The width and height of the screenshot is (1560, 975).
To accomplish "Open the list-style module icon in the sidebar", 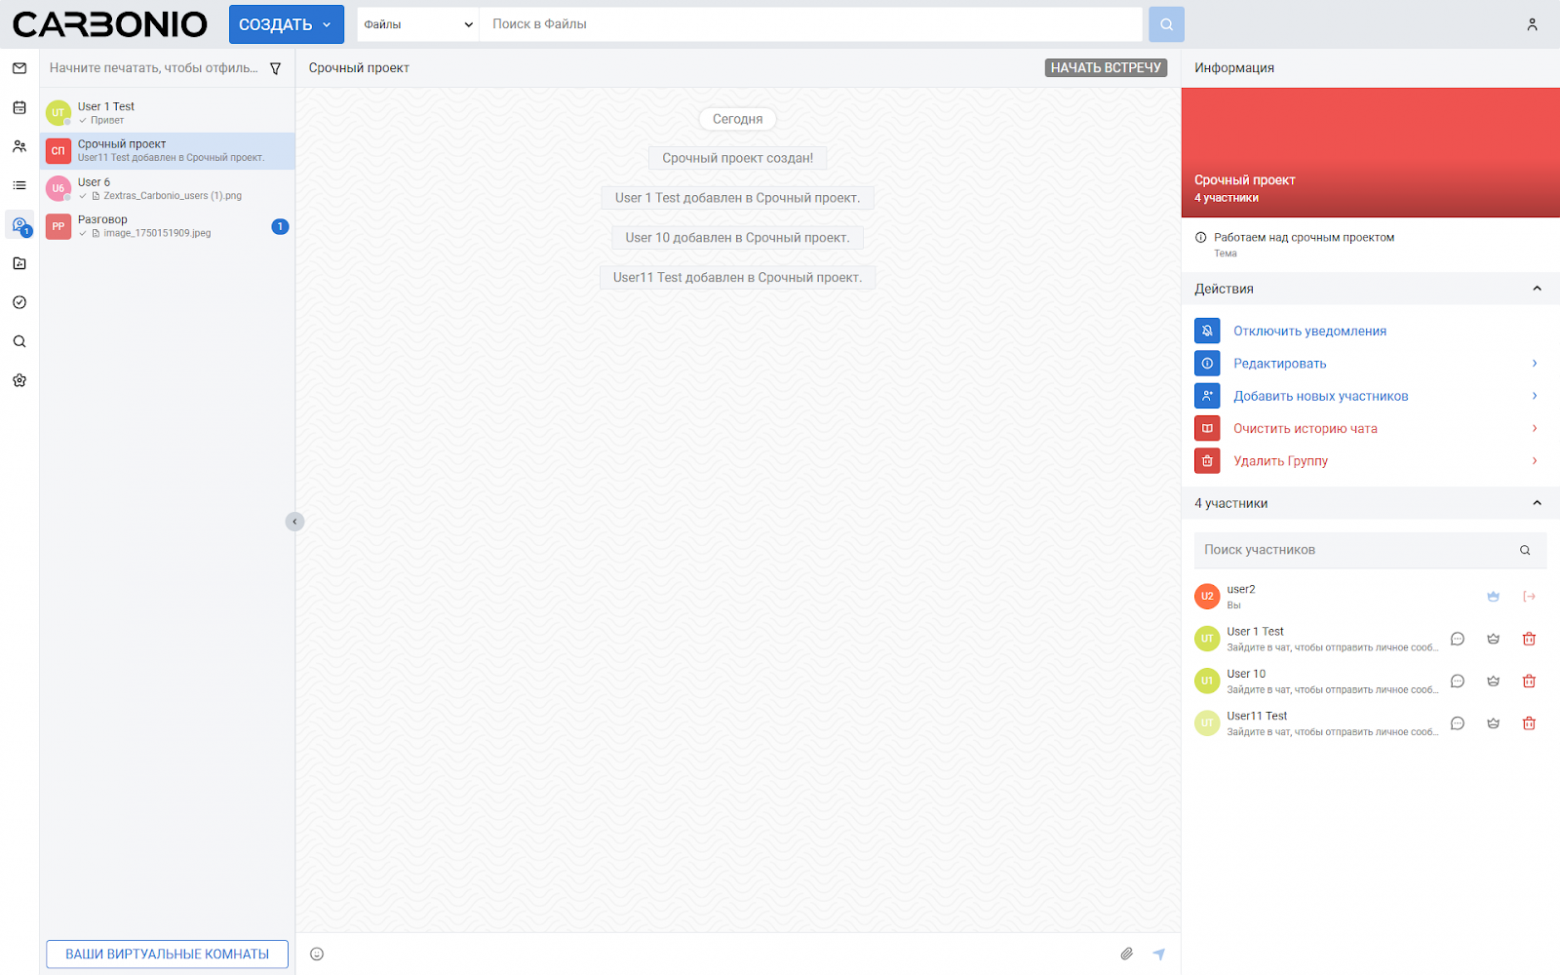I will click(x=19, y=185).
